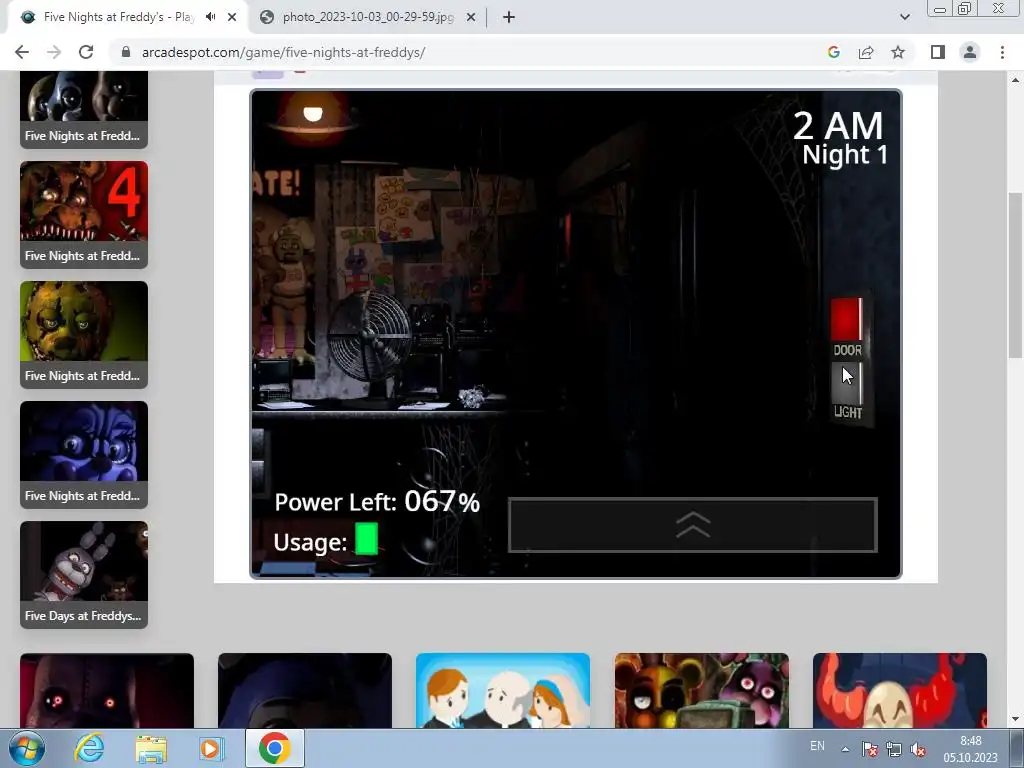Toggle the LIGHT button in game
Screen dimensions: 1024x768
[847, 384]
